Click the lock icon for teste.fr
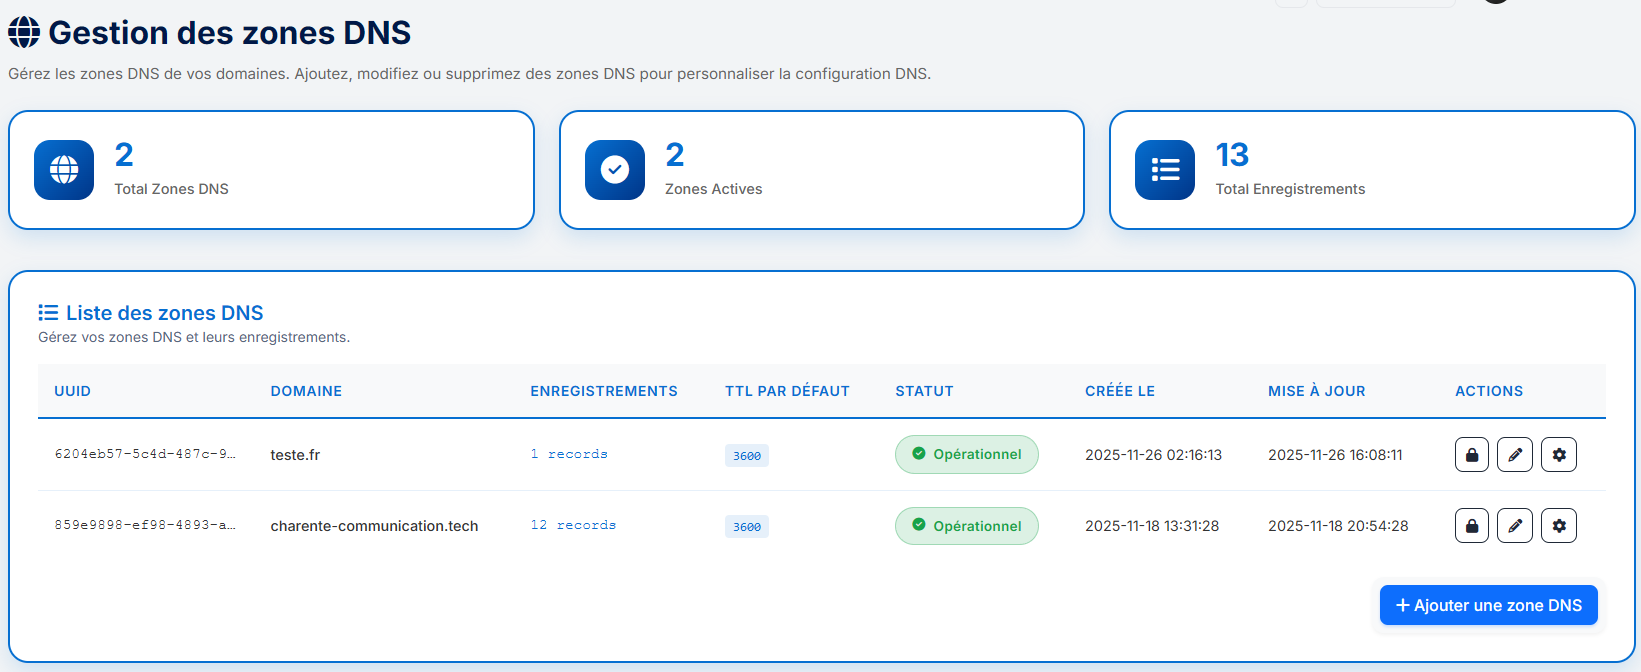Viewport: 1641px width, 672px height. click(x=1471, y=455)
